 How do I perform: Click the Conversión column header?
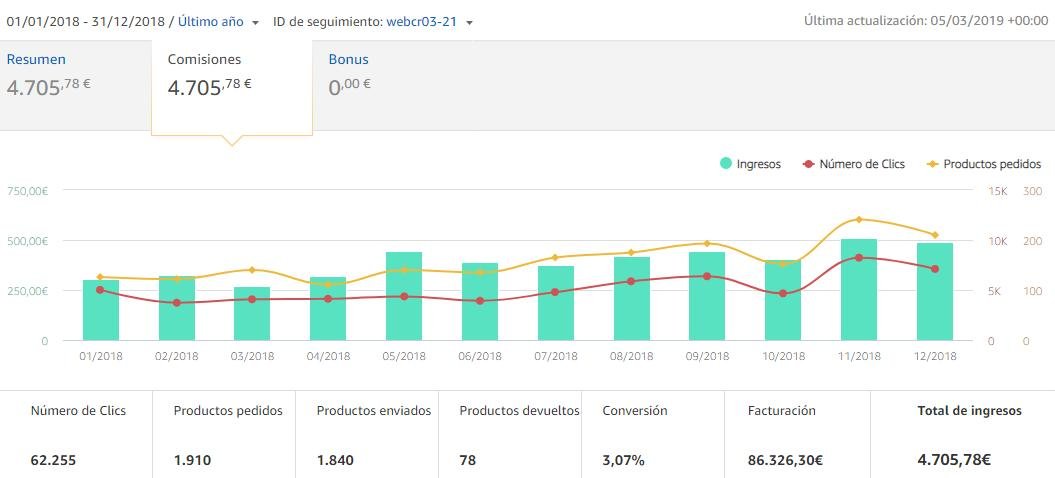coord(635,411)
